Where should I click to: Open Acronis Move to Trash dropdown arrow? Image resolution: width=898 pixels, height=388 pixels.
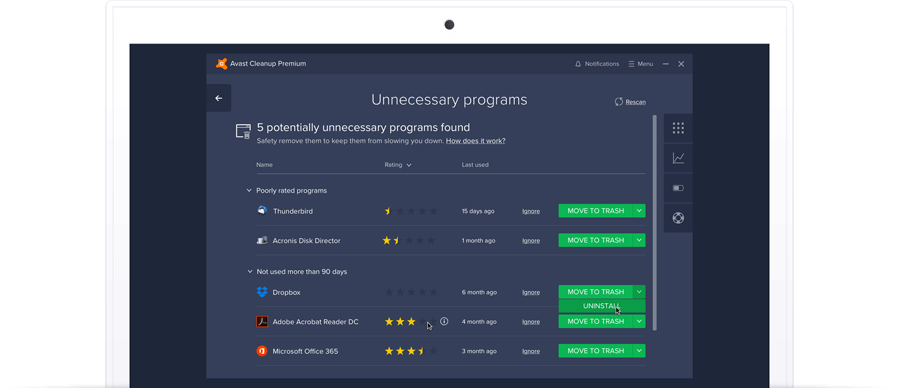(x=639, y=240)
